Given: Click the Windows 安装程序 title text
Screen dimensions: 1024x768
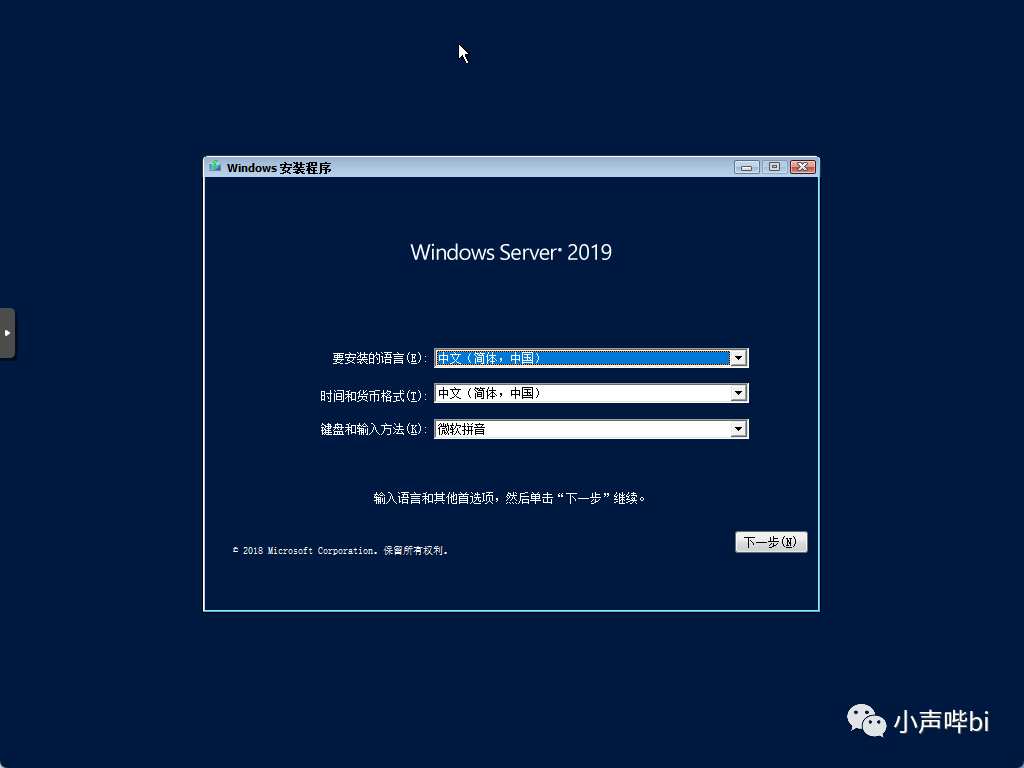Looking at the screenshot, I should coord(279,168).
